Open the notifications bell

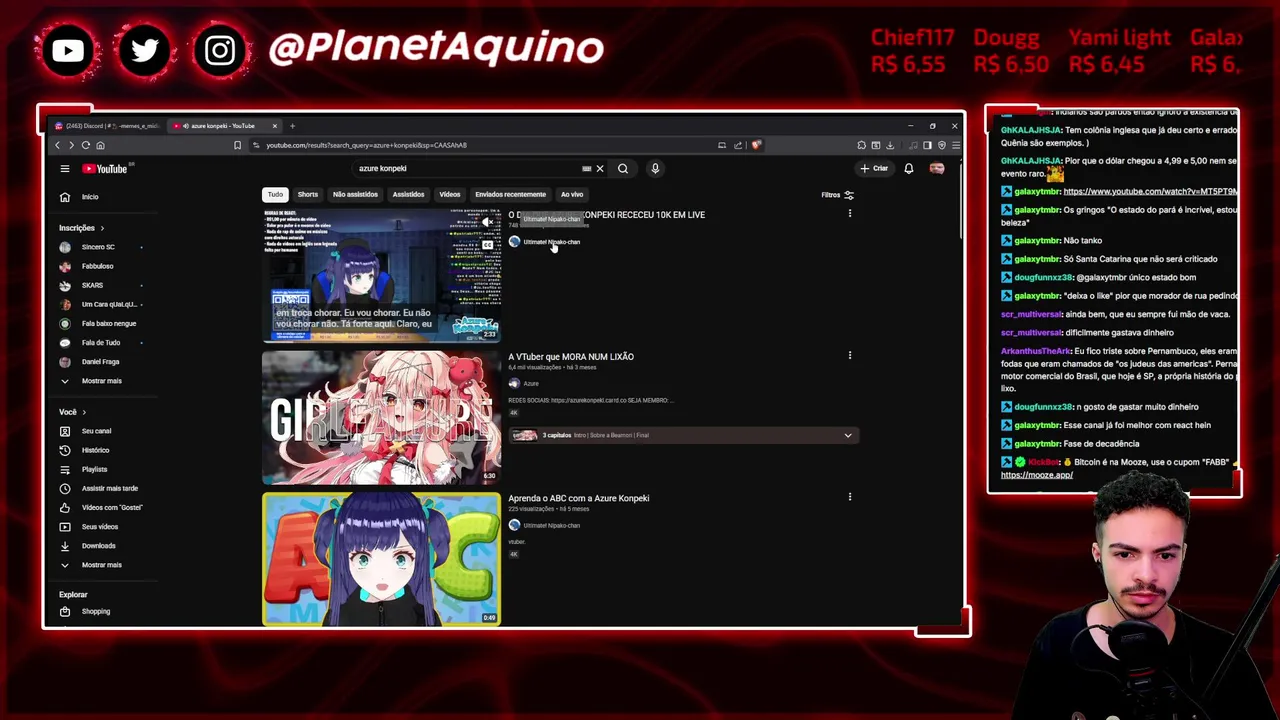(x=909, y=169)
